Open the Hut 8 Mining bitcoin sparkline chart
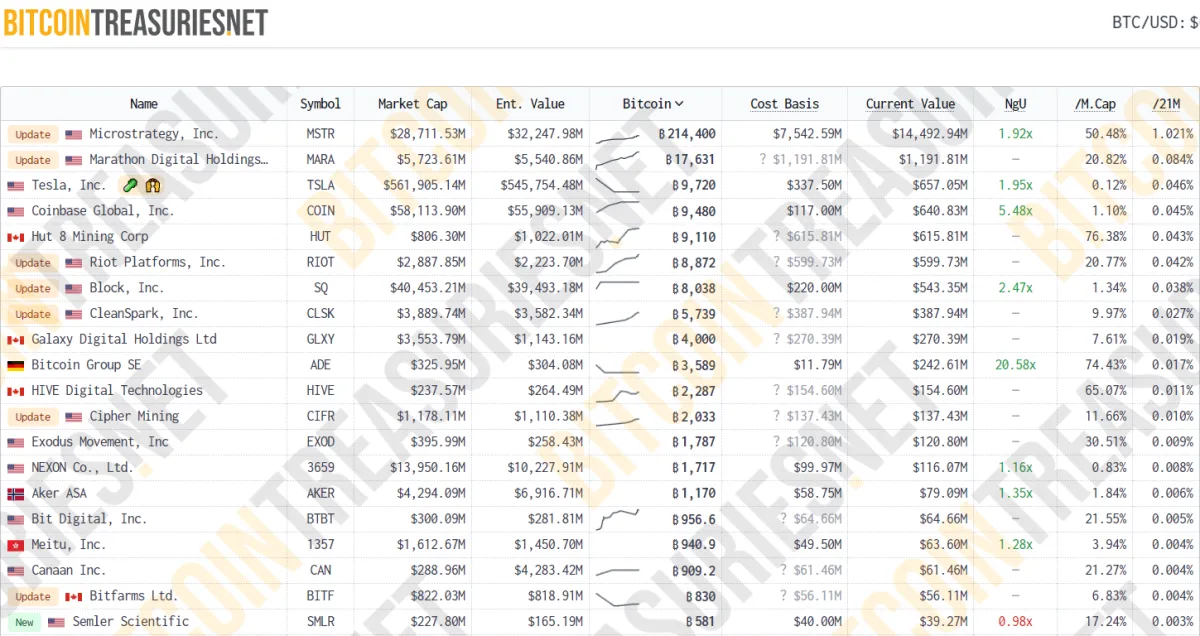 (617, 237)
